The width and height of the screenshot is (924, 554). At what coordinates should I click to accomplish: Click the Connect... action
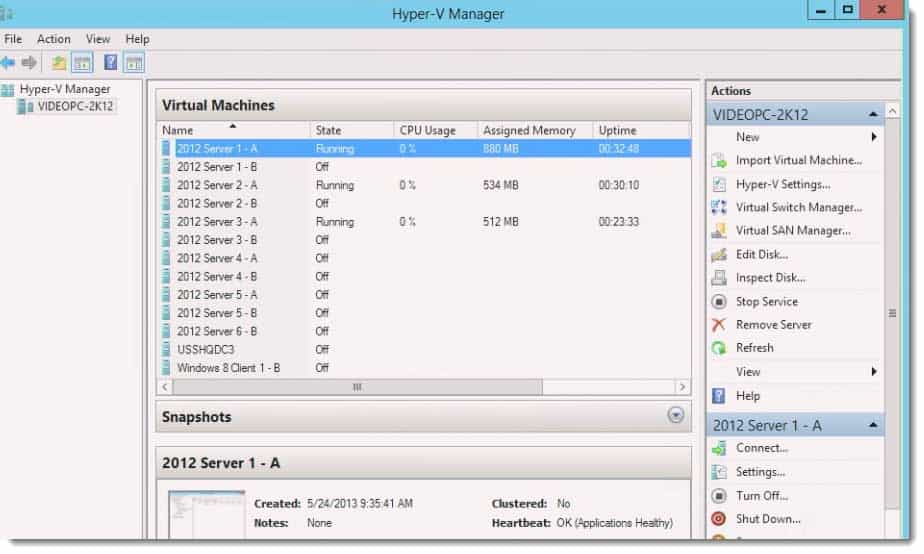(x=761, y=449)
